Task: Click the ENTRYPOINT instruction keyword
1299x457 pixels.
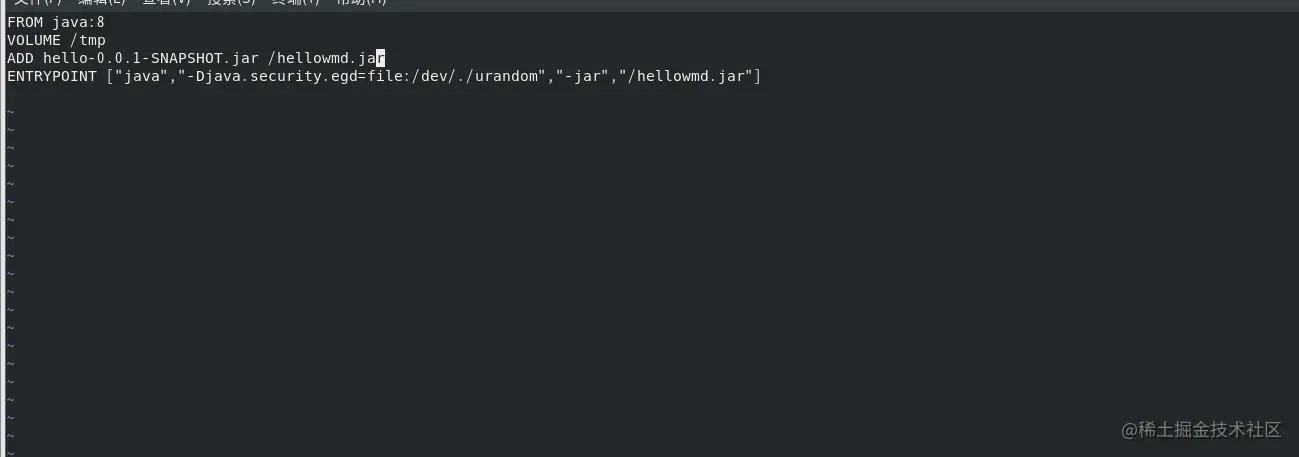Action: click(52, 76)
